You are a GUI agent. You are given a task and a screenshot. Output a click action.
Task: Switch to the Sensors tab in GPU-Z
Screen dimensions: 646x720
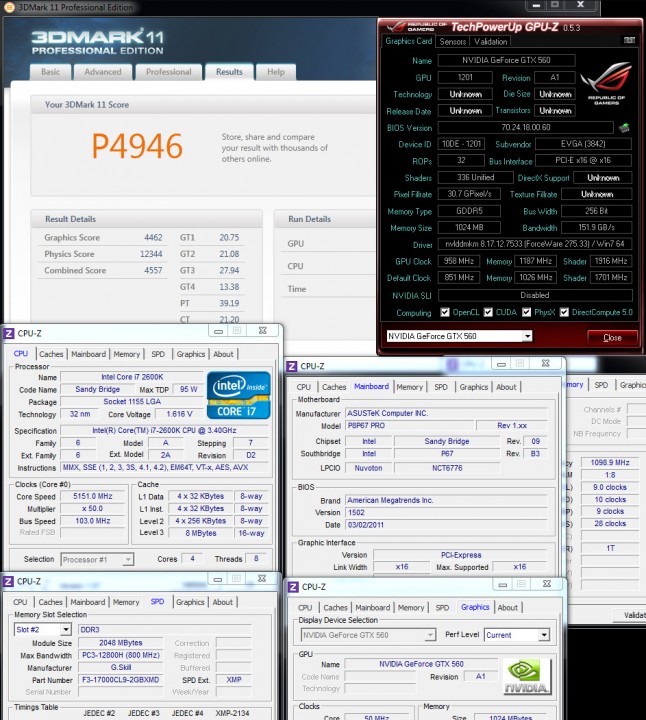(x=453, y=42)
